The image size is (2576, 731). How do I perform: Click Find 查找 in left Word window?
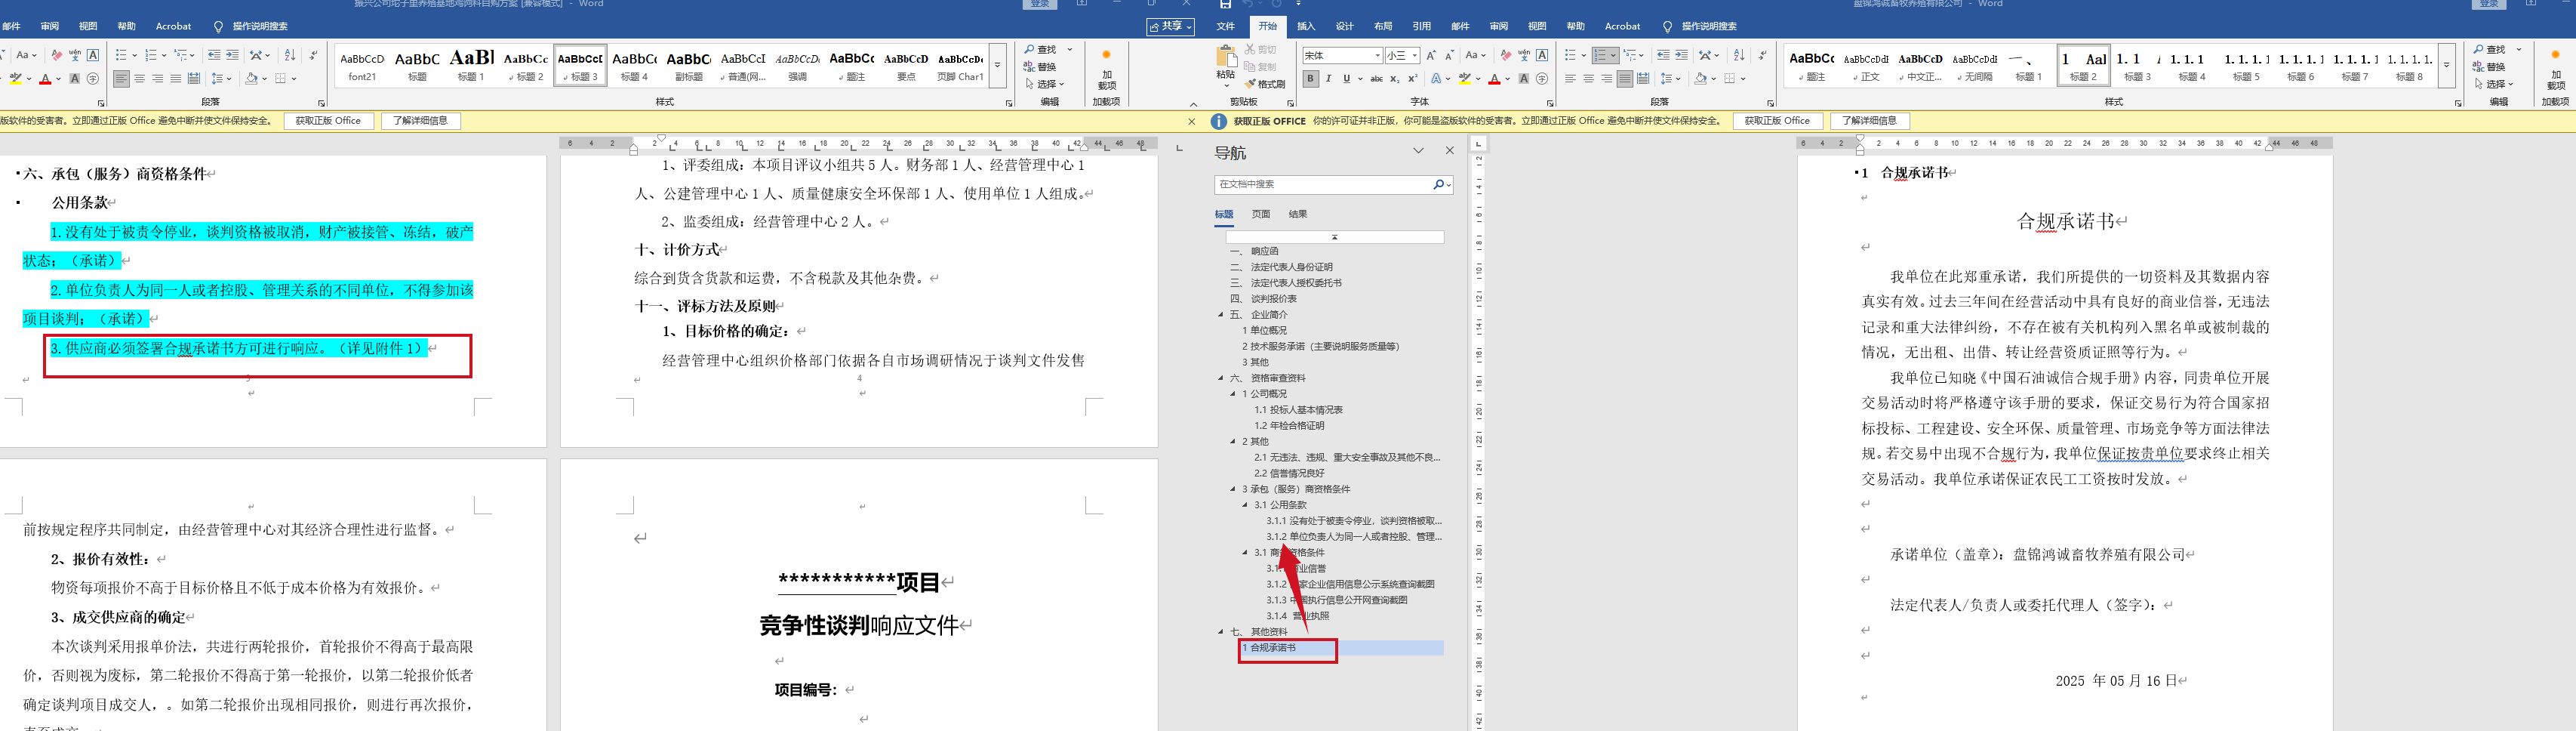pos(1040,50)
